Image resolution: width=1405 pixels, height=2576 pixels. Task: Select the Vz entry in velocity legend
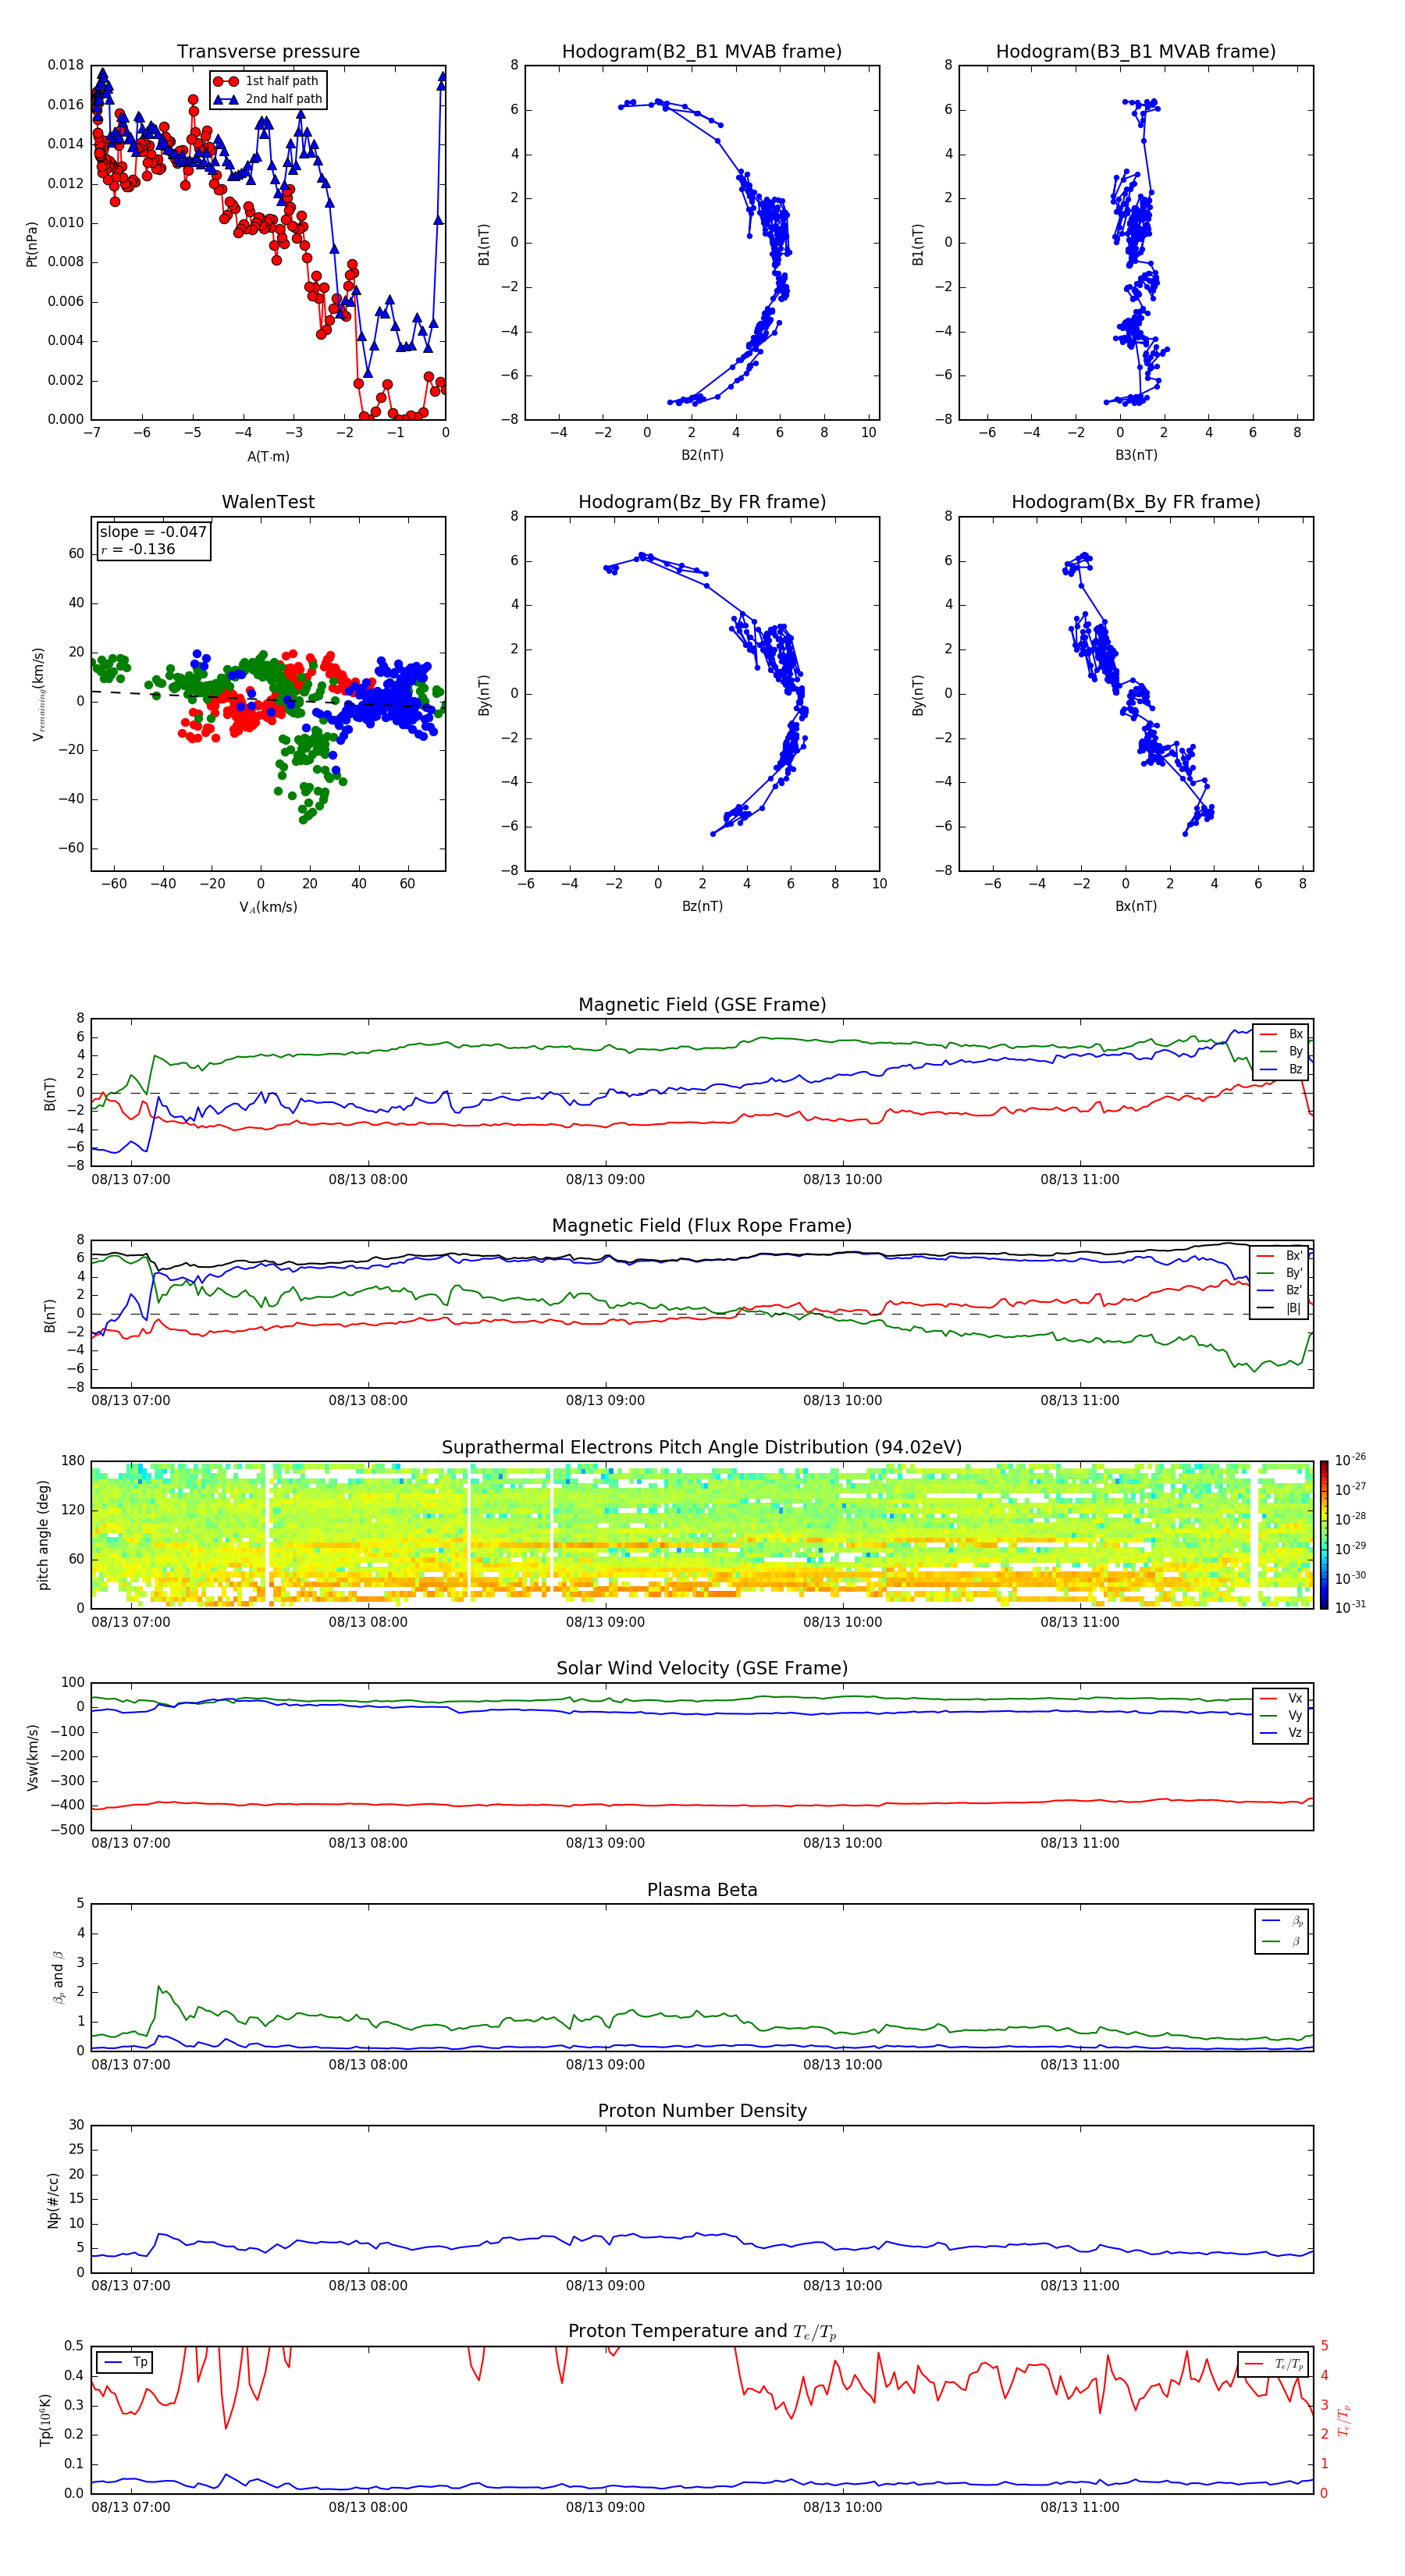1281,1732
